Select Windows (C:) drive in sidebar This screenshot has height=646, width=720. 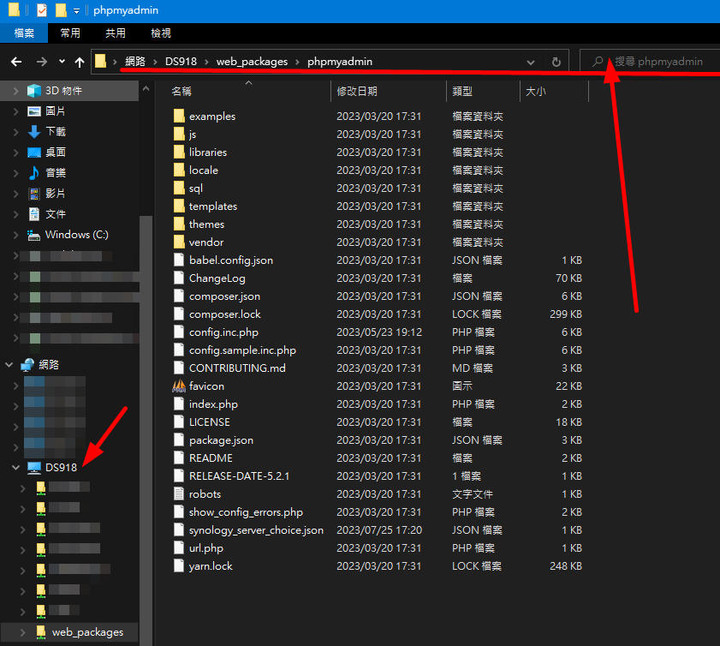(77, 235)
